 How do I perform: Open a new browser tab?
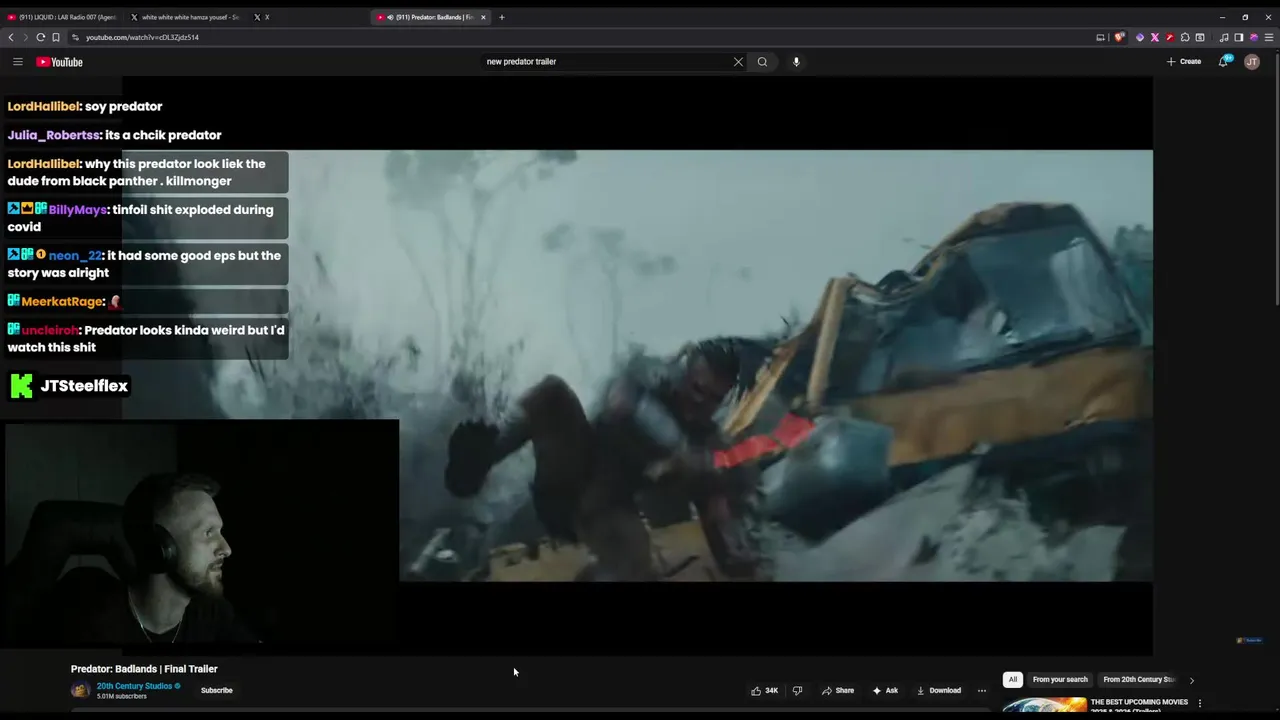tap(502, 17)
